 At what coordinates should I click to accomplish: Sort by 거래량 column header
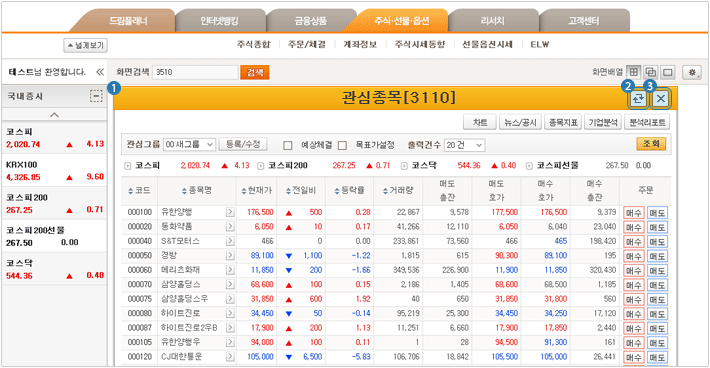pos(398,191)
